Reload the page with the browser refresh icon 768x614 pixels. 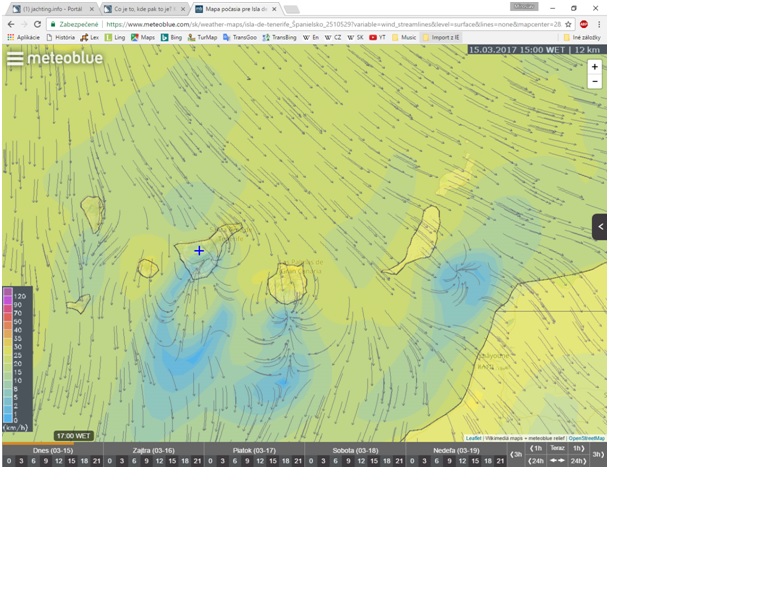click(x=37, y=24)
